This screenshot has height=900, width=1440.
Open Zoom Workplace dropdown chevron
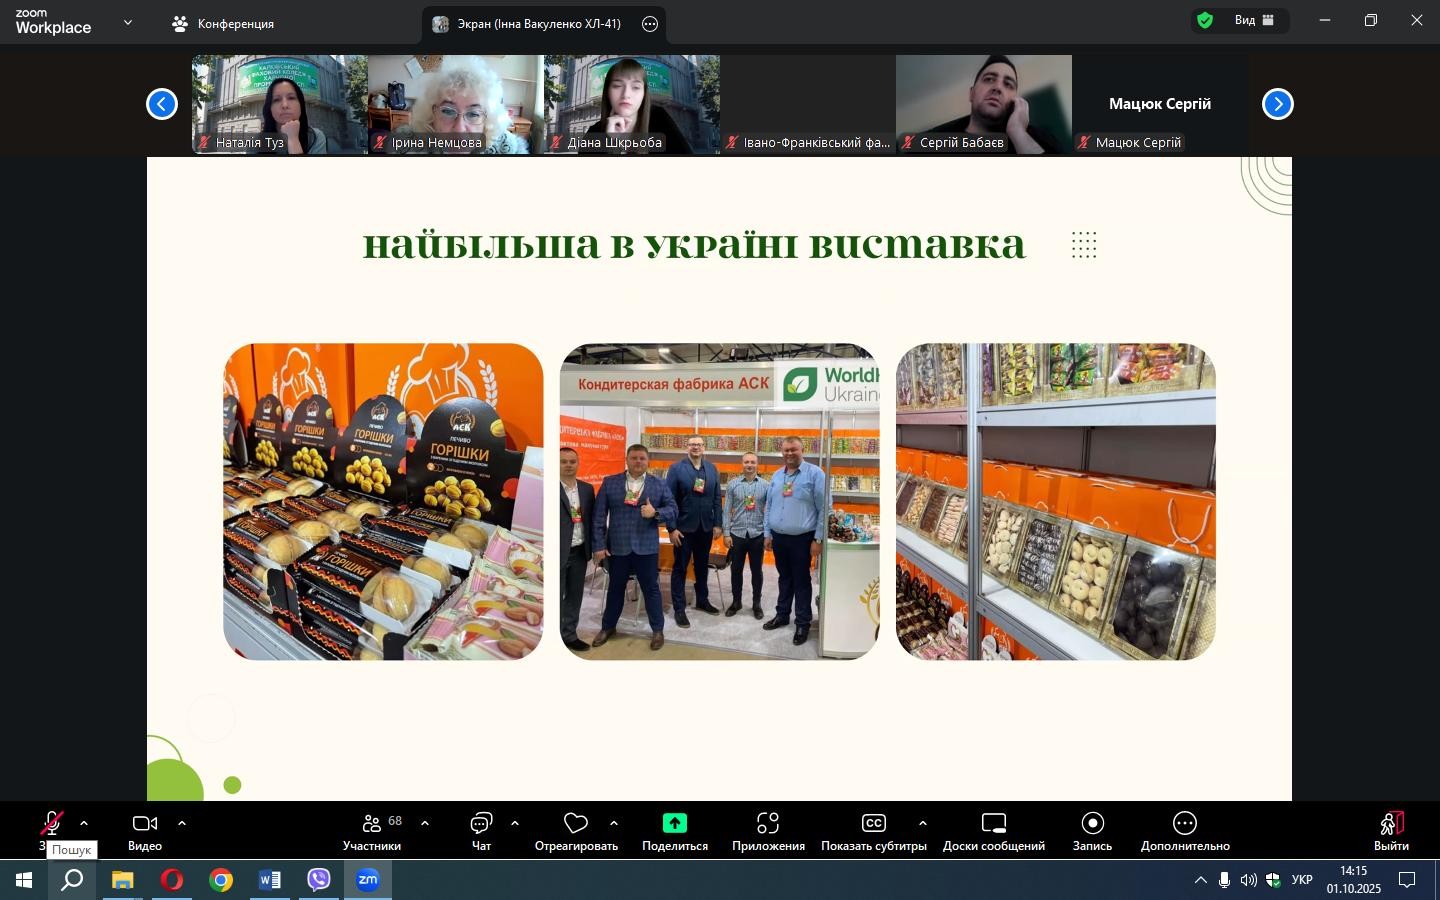127,22
